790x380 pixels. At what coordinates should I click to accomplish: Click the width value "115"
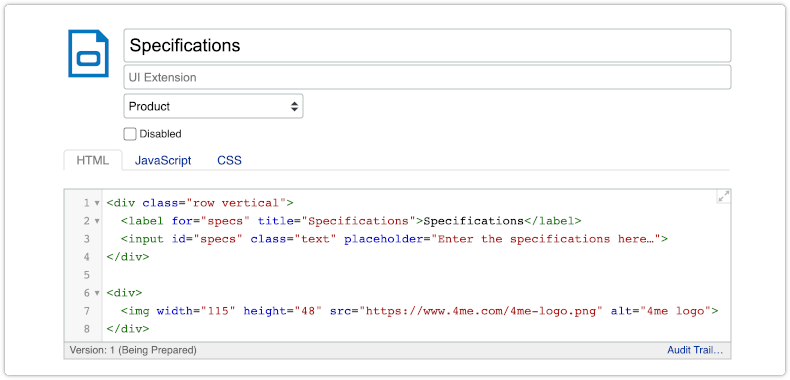[218, 311]
